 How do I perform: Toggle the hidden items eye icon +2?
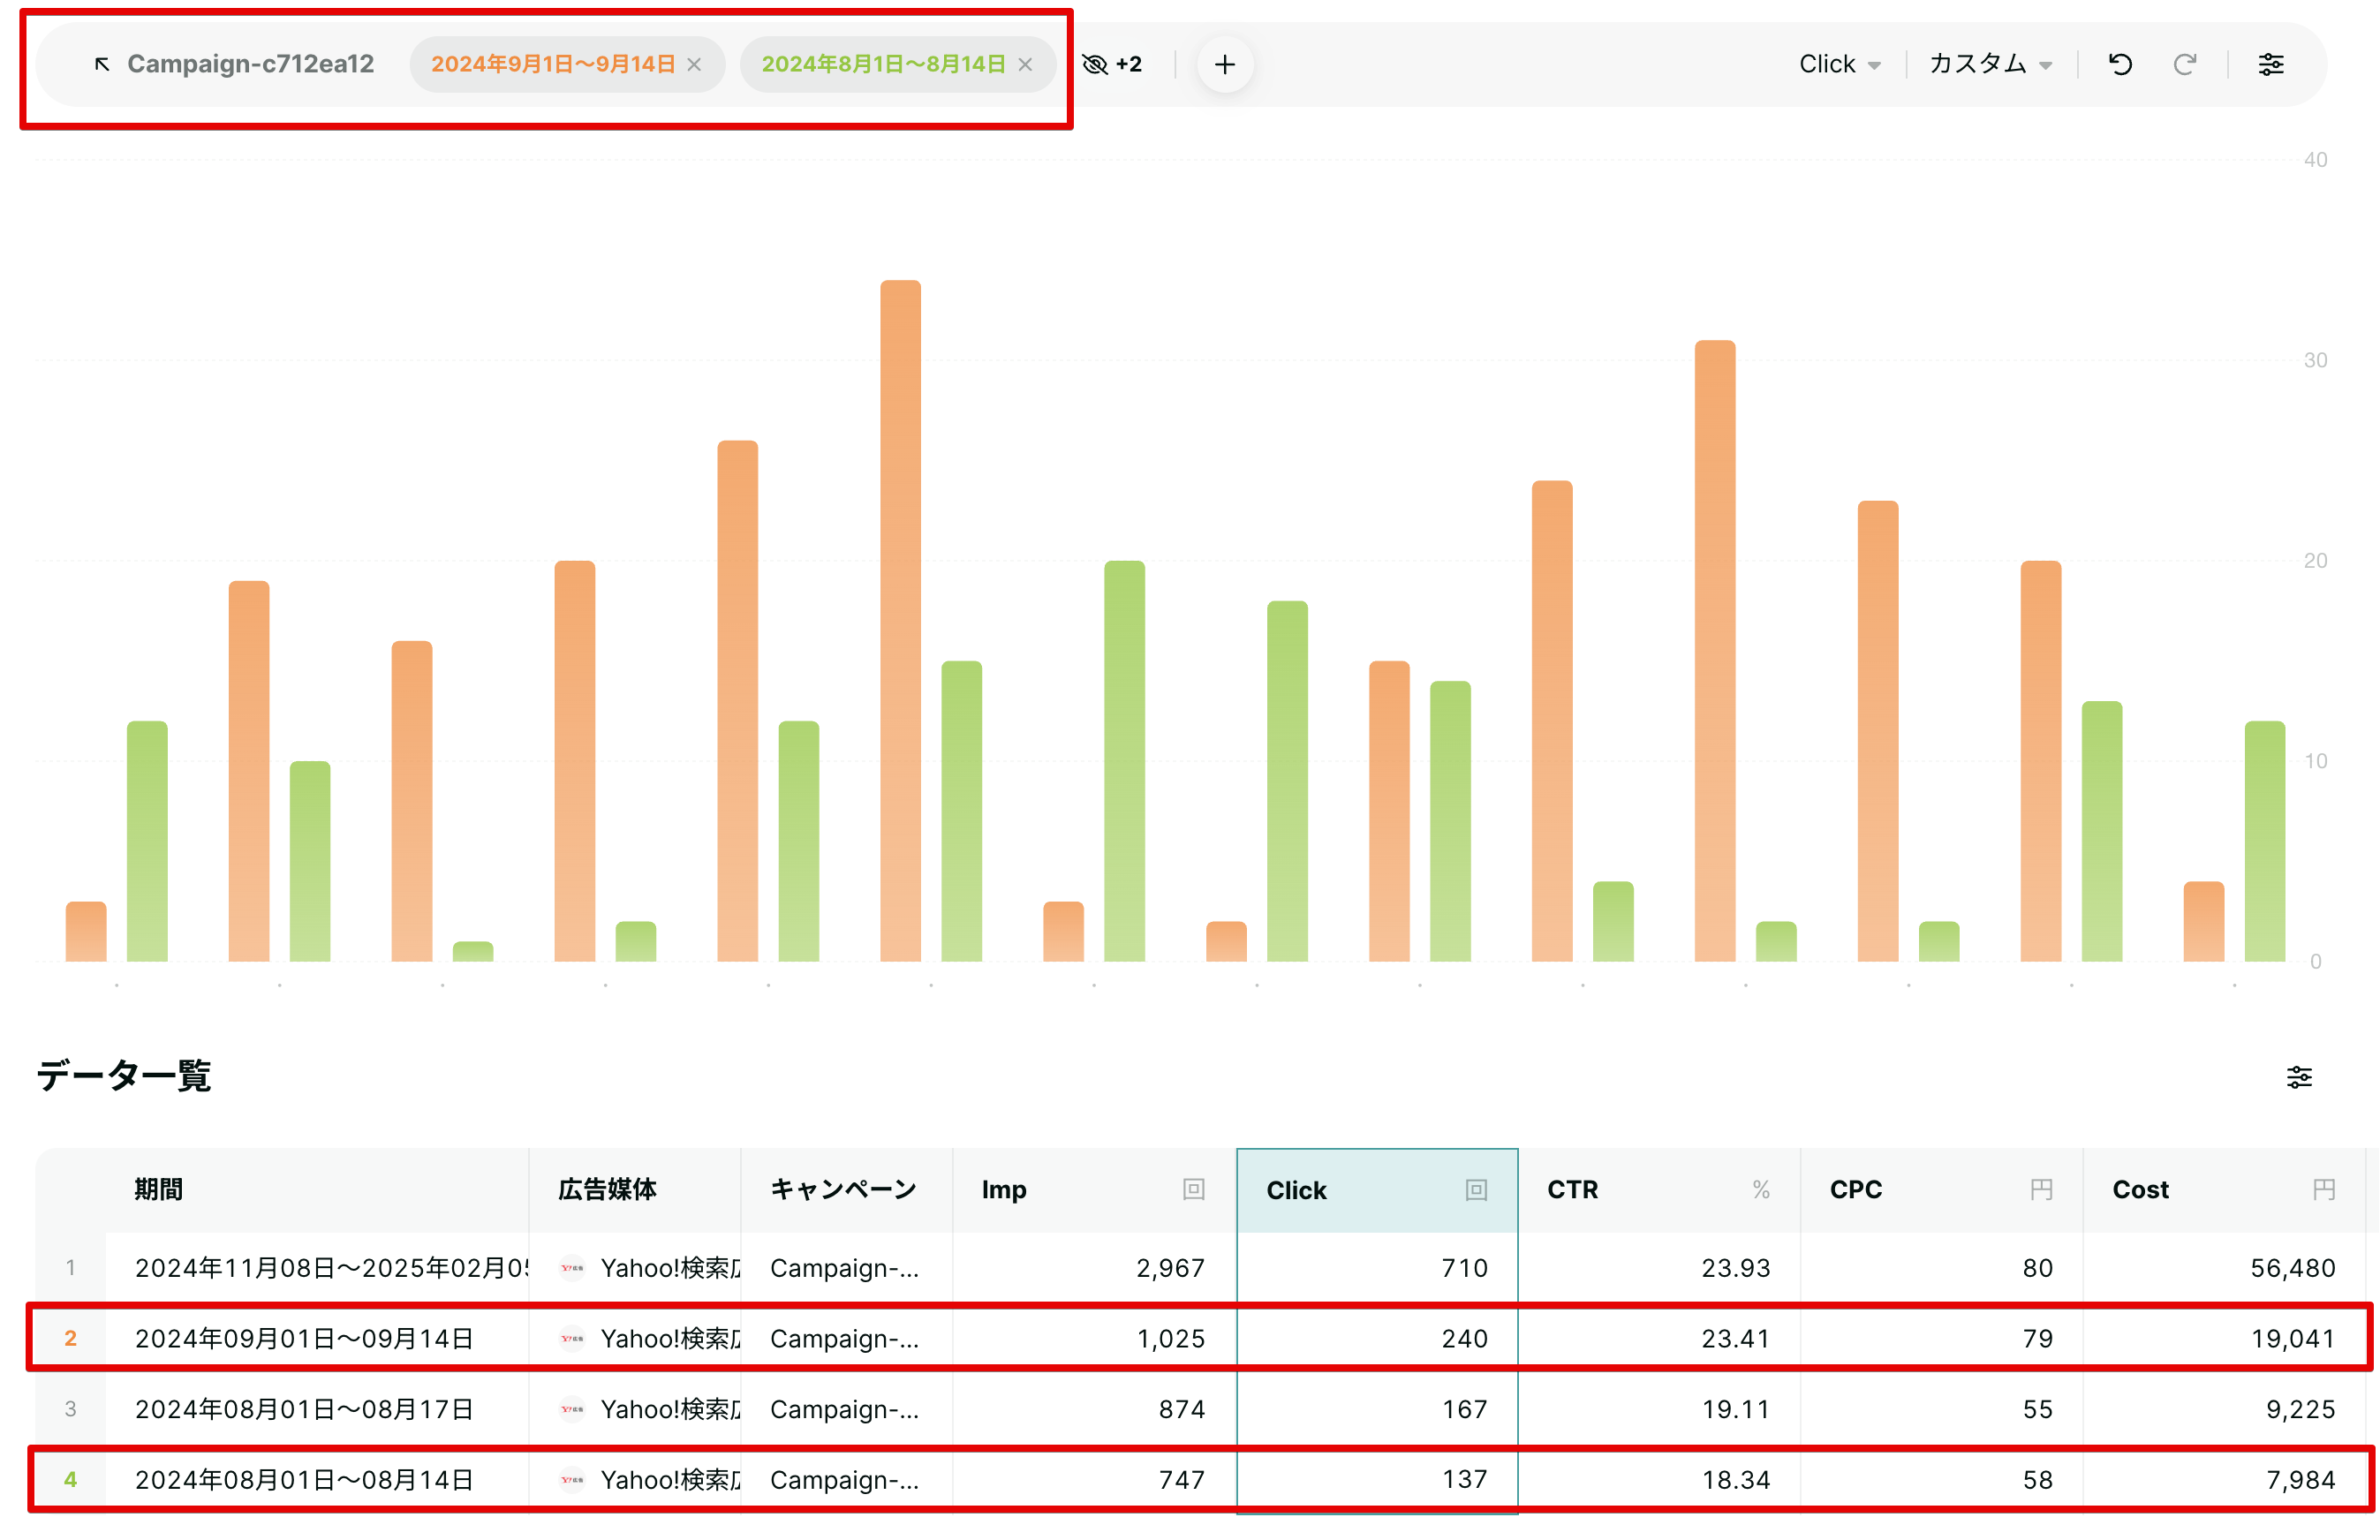tap(1113, 64)
